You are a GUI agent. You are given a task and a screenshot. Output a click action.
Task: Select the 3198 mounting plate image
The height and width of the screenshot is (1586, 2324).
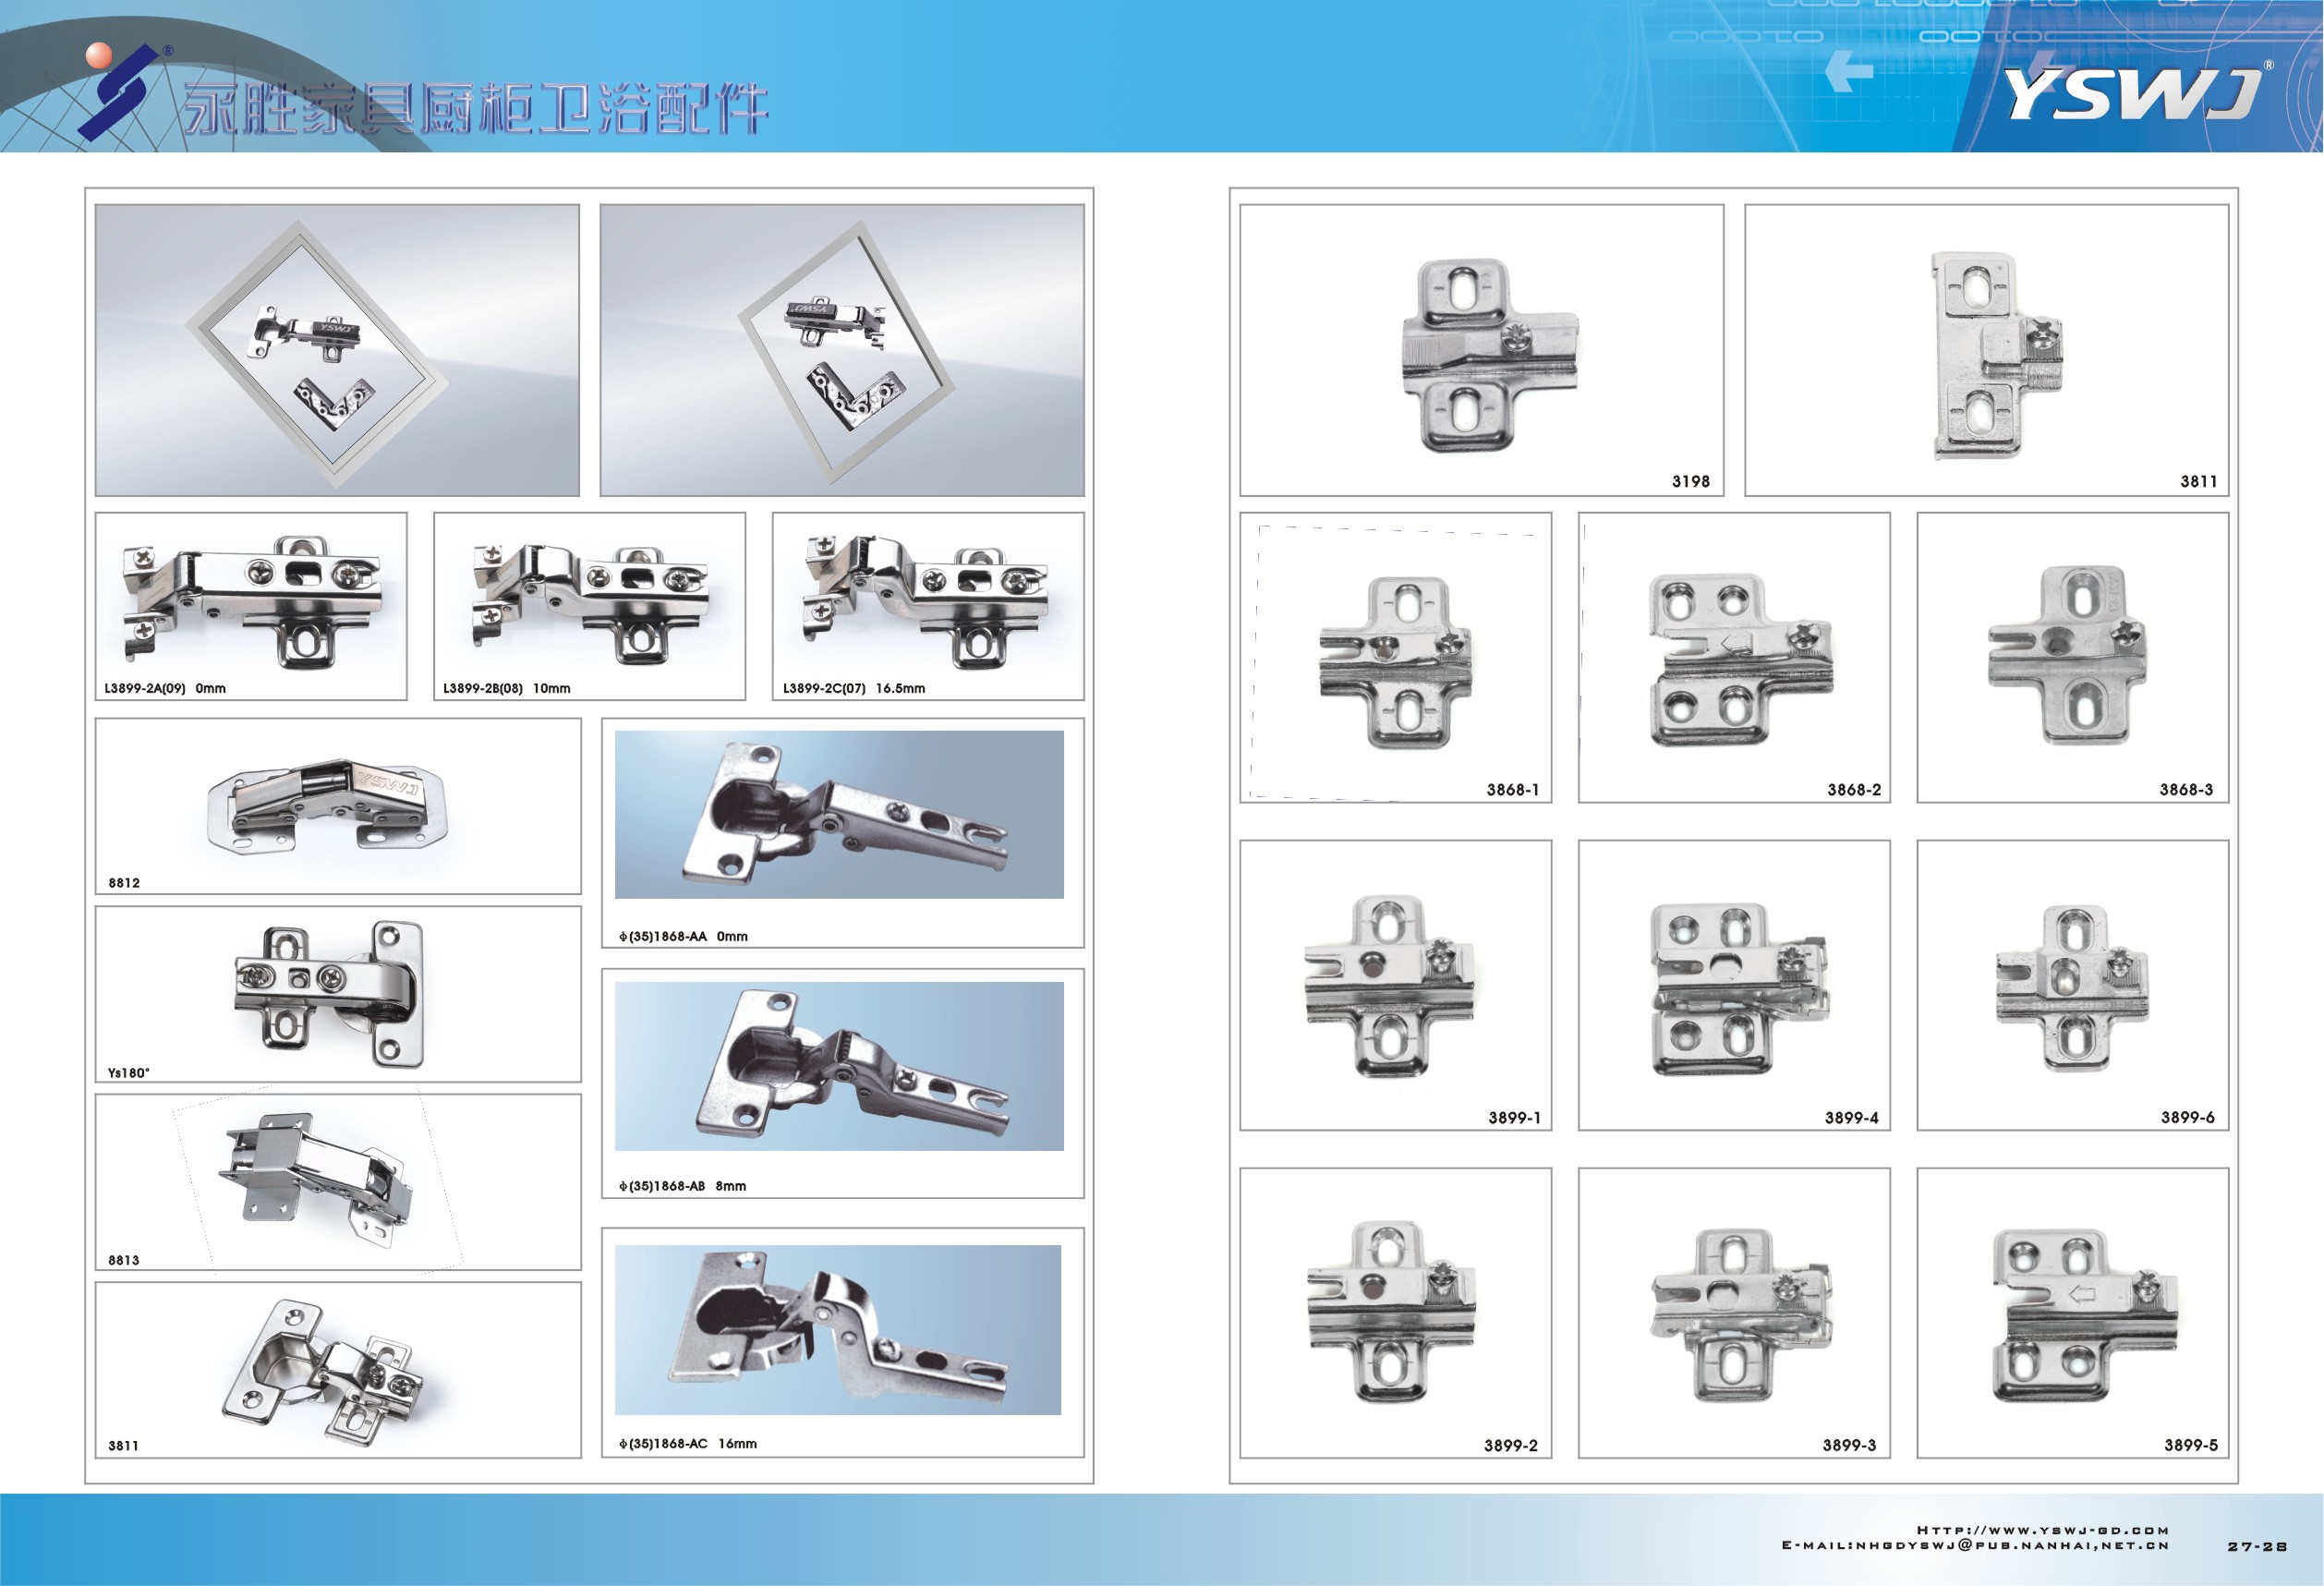(1489, 356)
